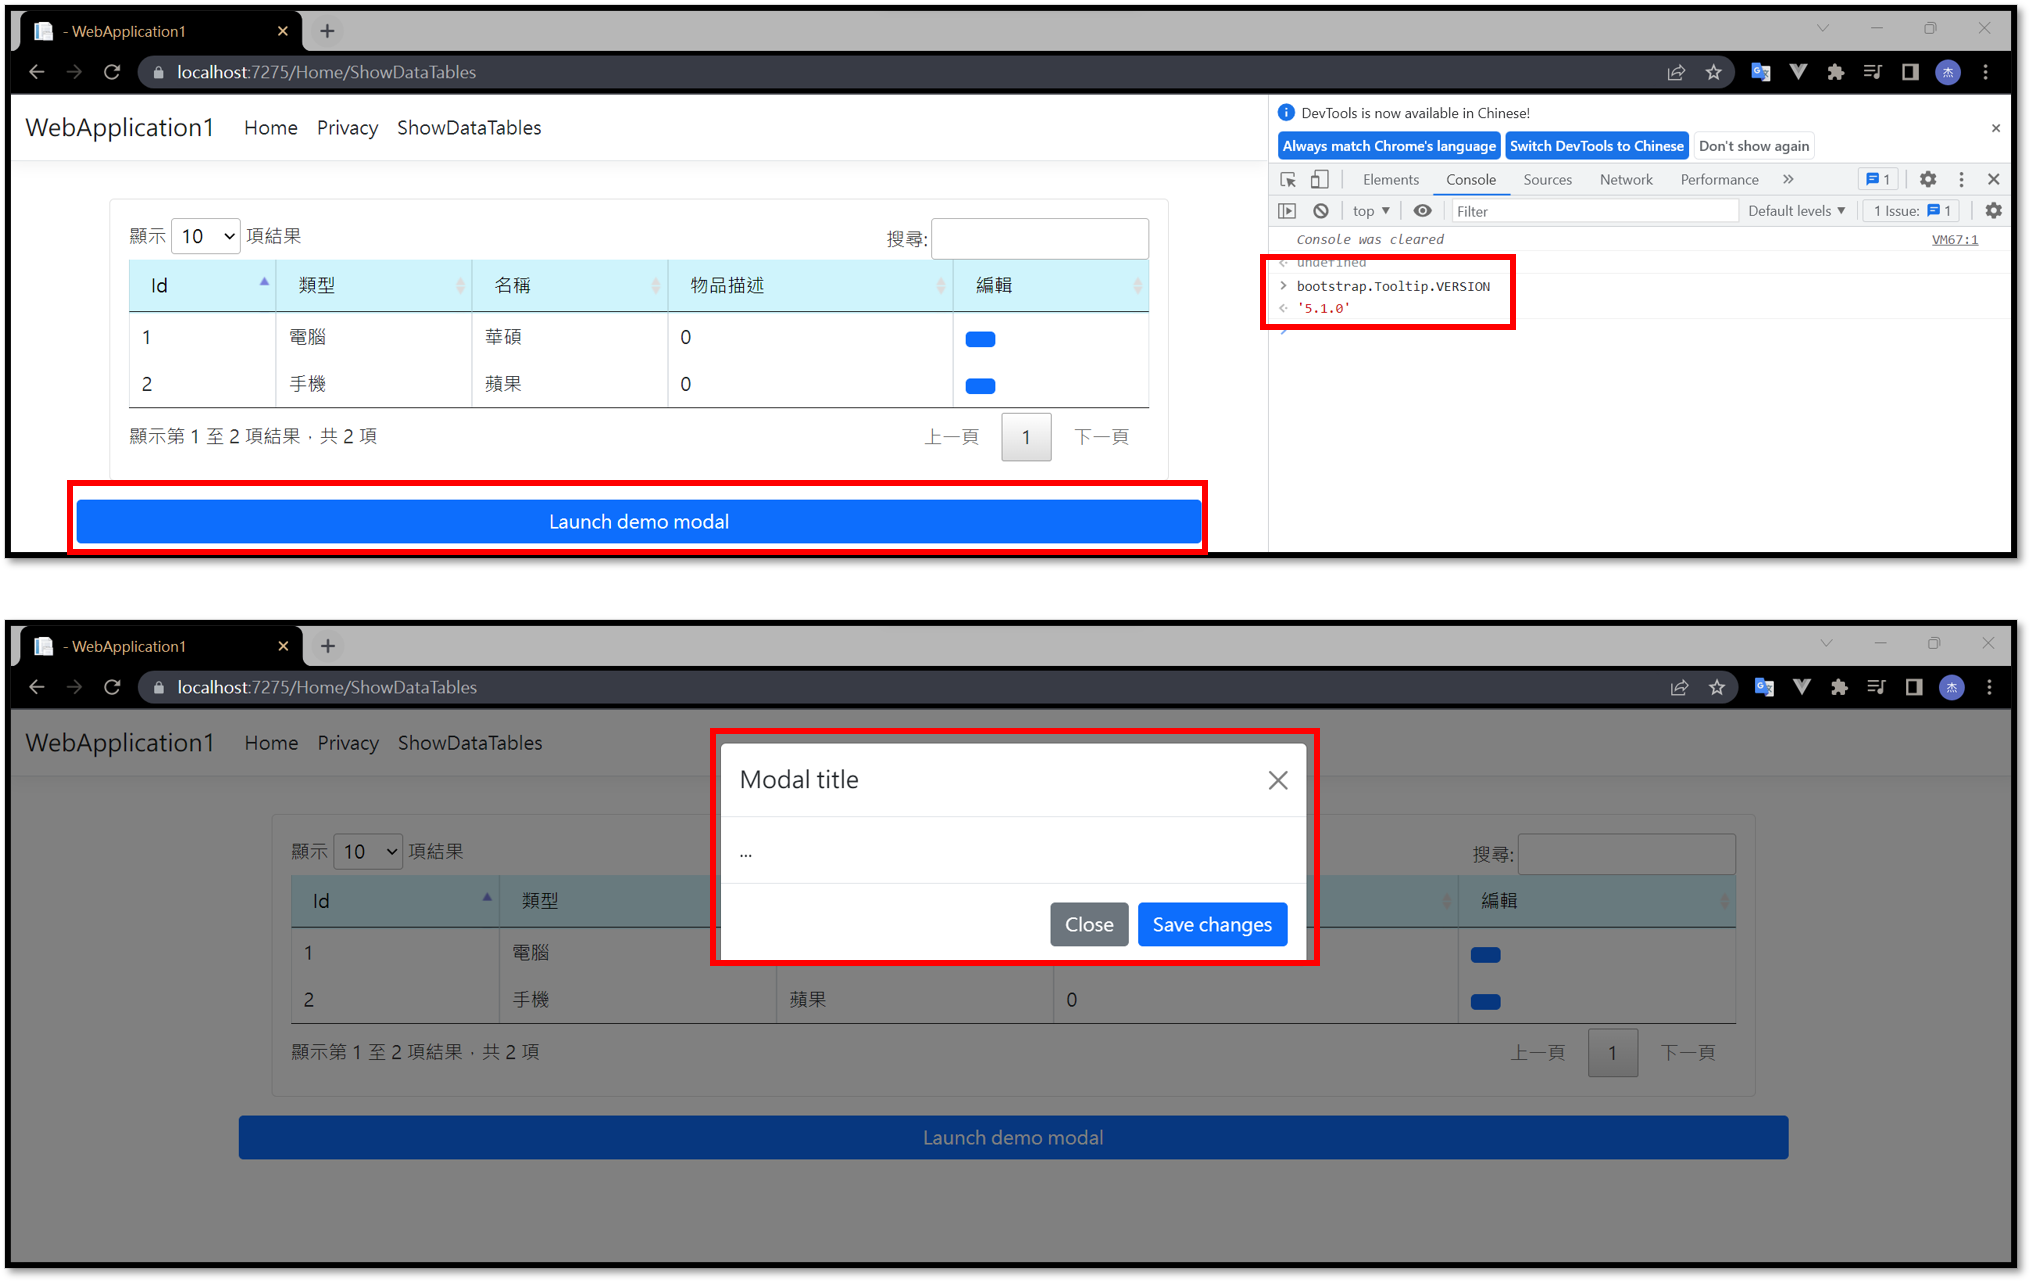Open Default levels log dropdown
The width and height of the screenshot is (2030, 1281).
1796,211
